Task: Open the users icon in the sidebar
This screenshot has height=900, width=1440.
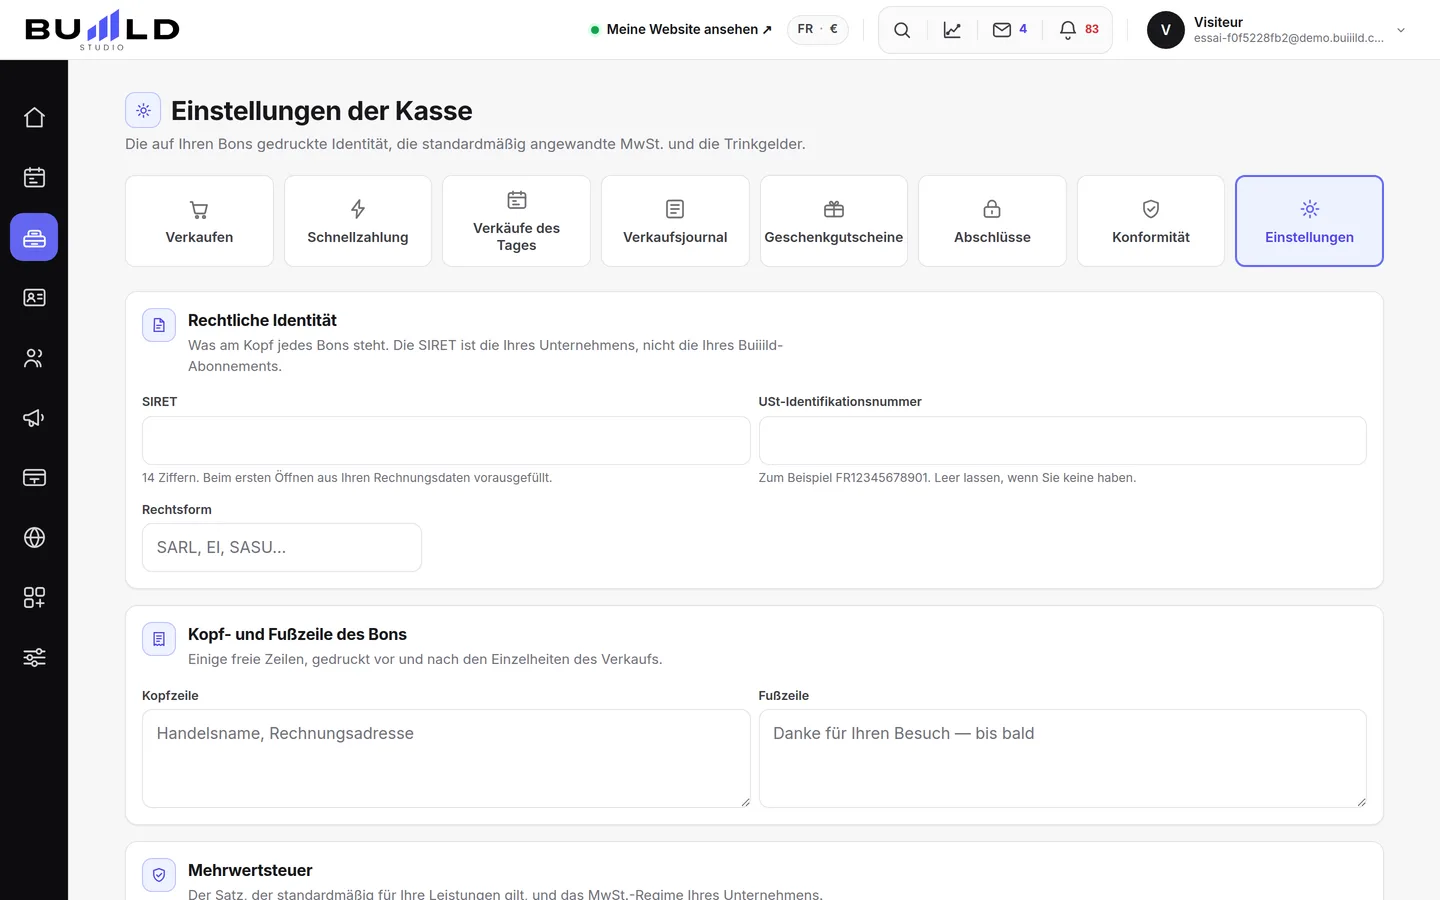Action: point(34,357)
